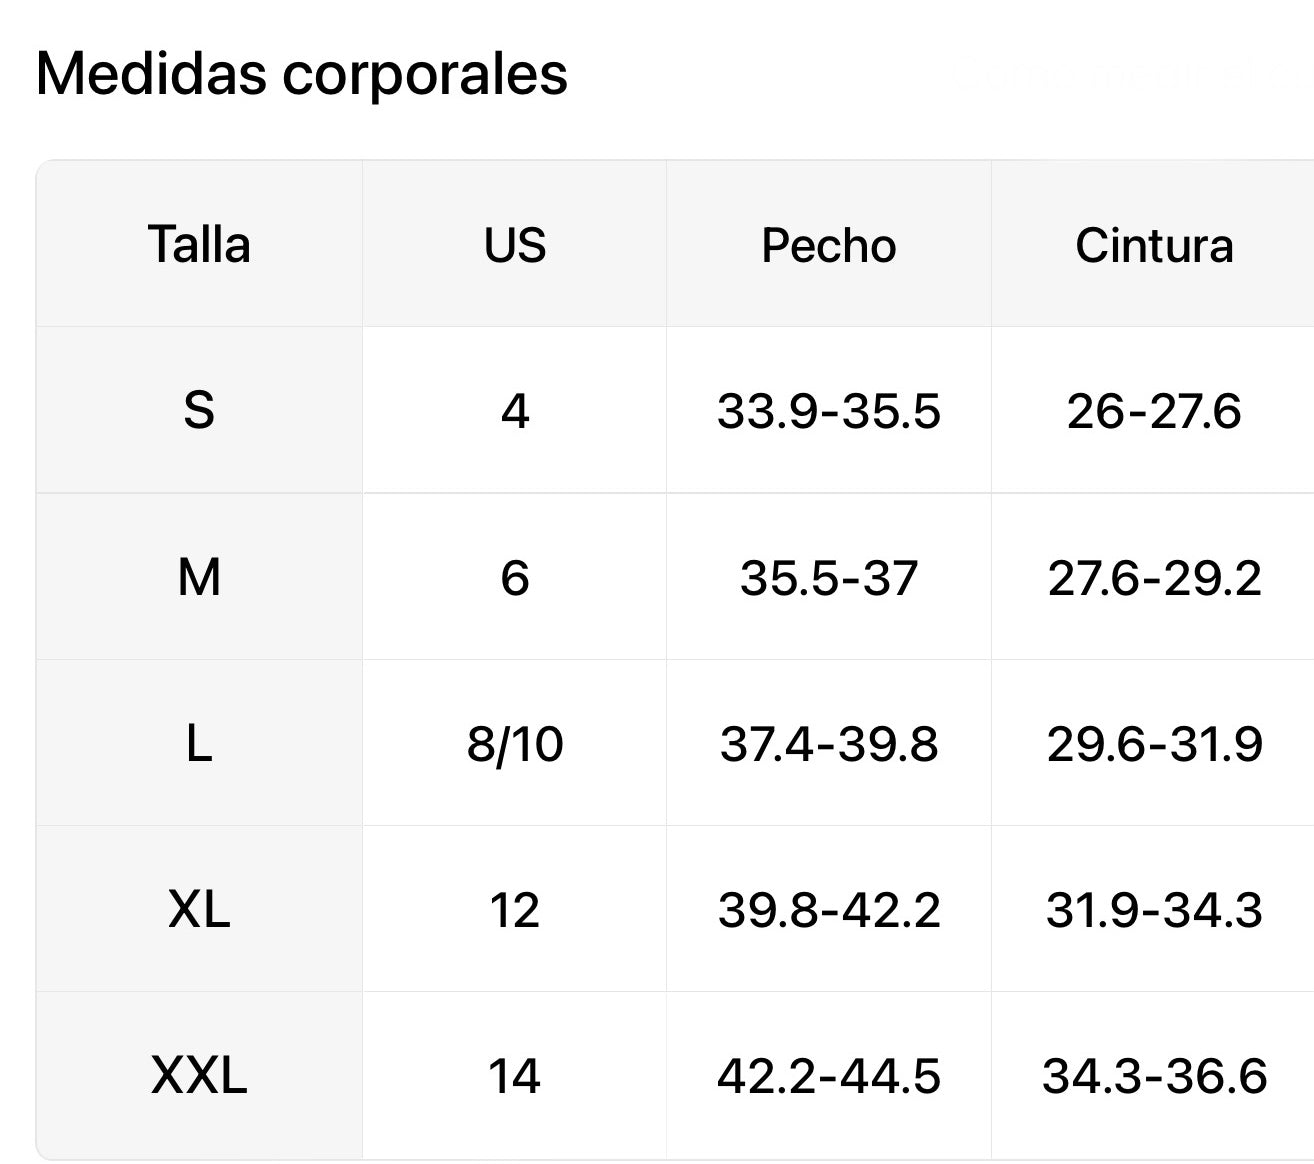Click the US column header
Viewport: 1314px width, 1164px height.
tap(515, 245)
